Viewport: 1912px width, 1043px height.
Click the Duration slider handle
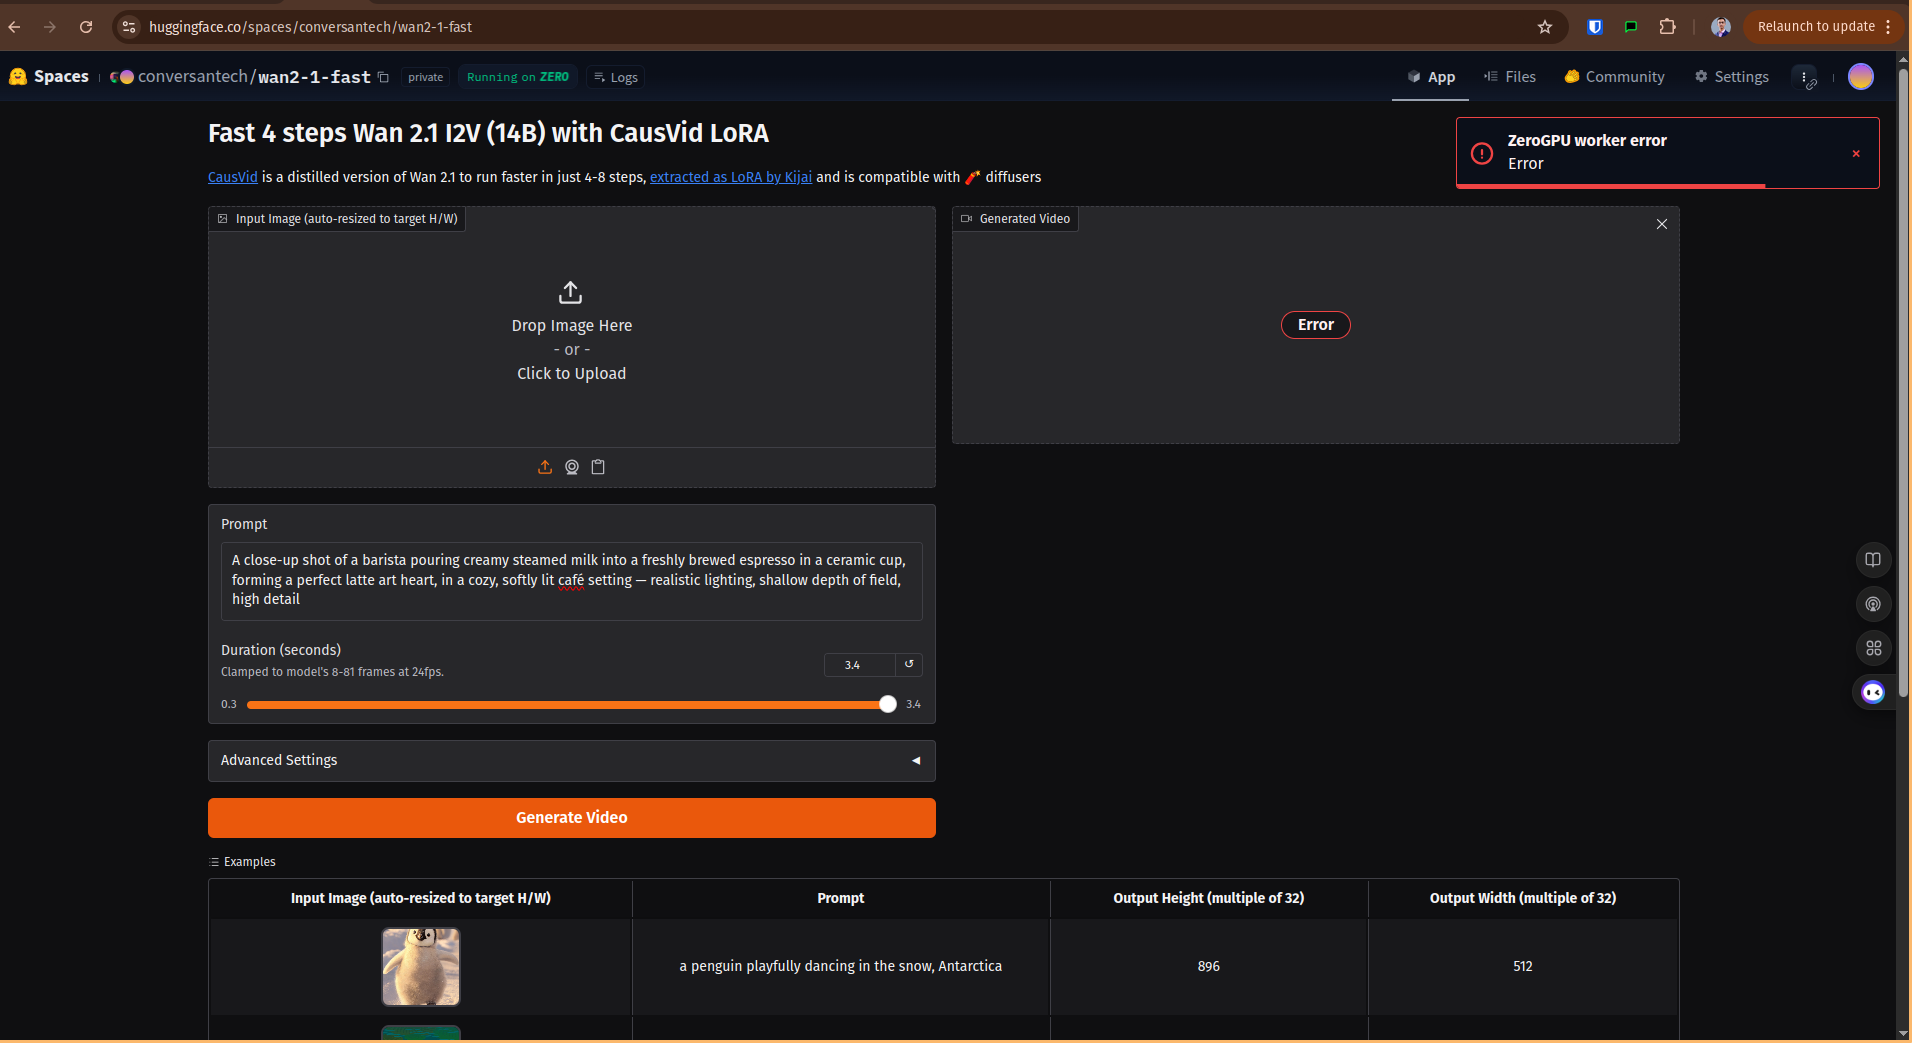pos(887,704)
